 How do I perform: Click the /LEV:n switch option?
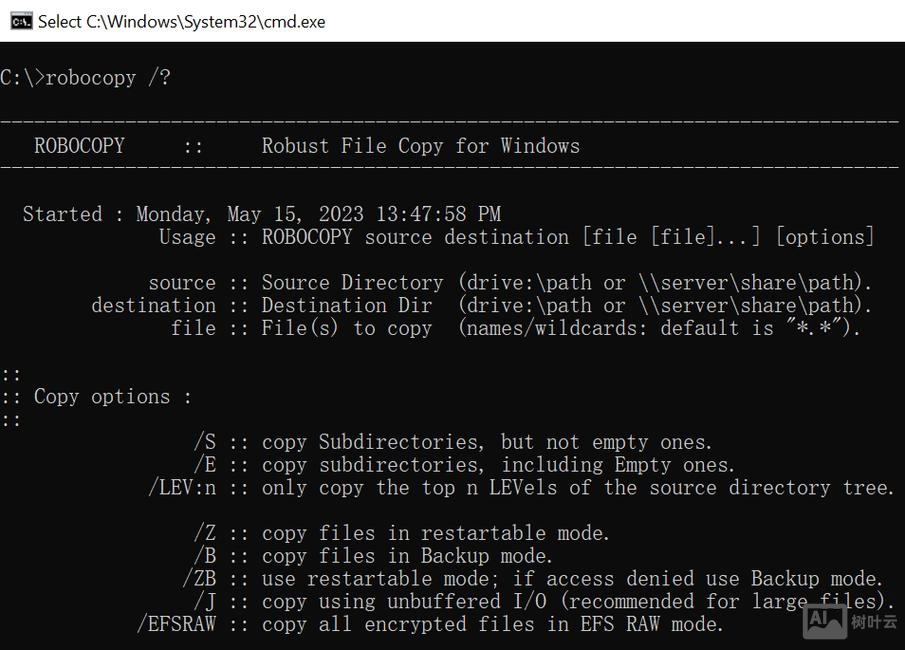182,488
